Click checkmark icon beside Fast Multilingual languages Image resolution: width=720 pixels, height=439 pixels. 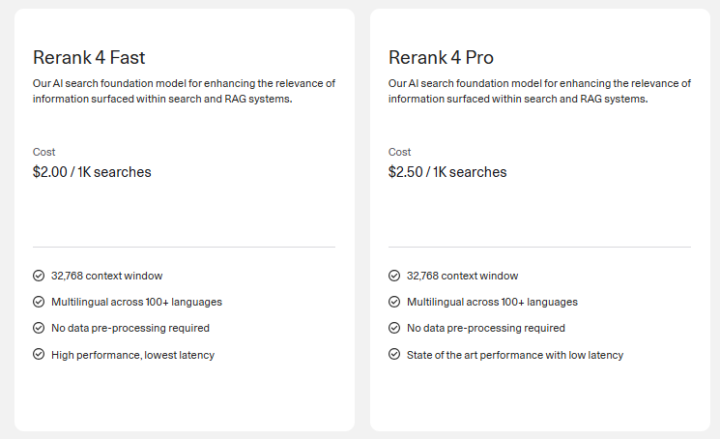[x=39, y=302]
